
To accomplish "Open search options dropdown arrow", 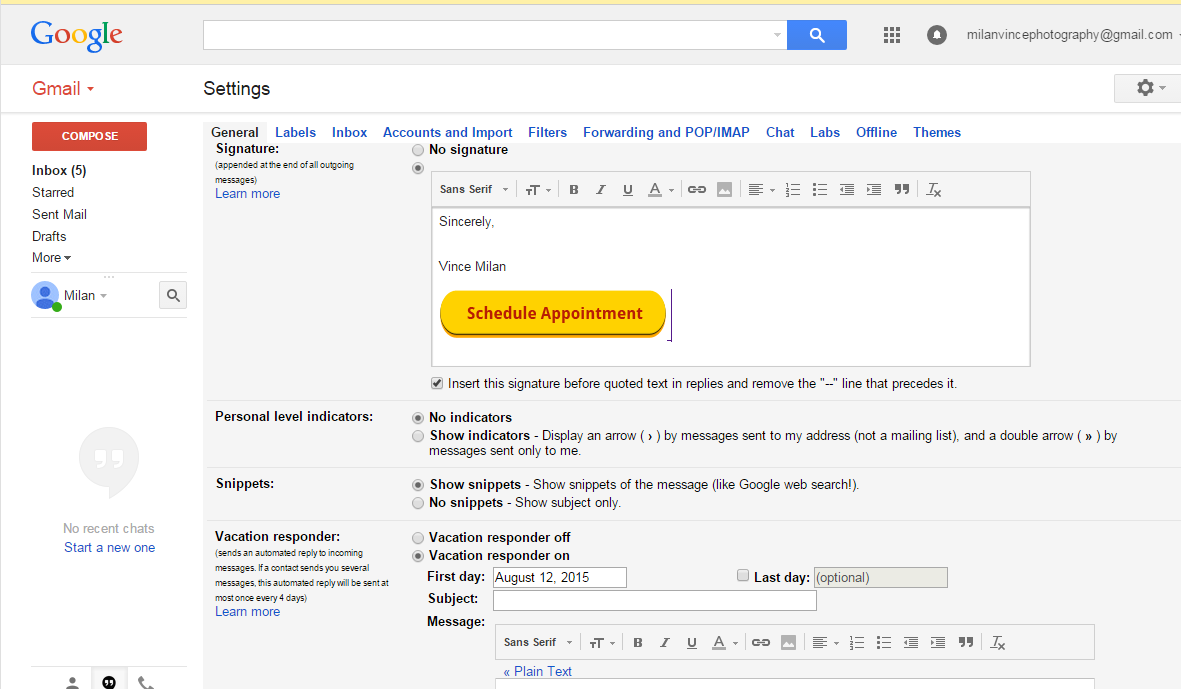I will click(x=777, y=35).
